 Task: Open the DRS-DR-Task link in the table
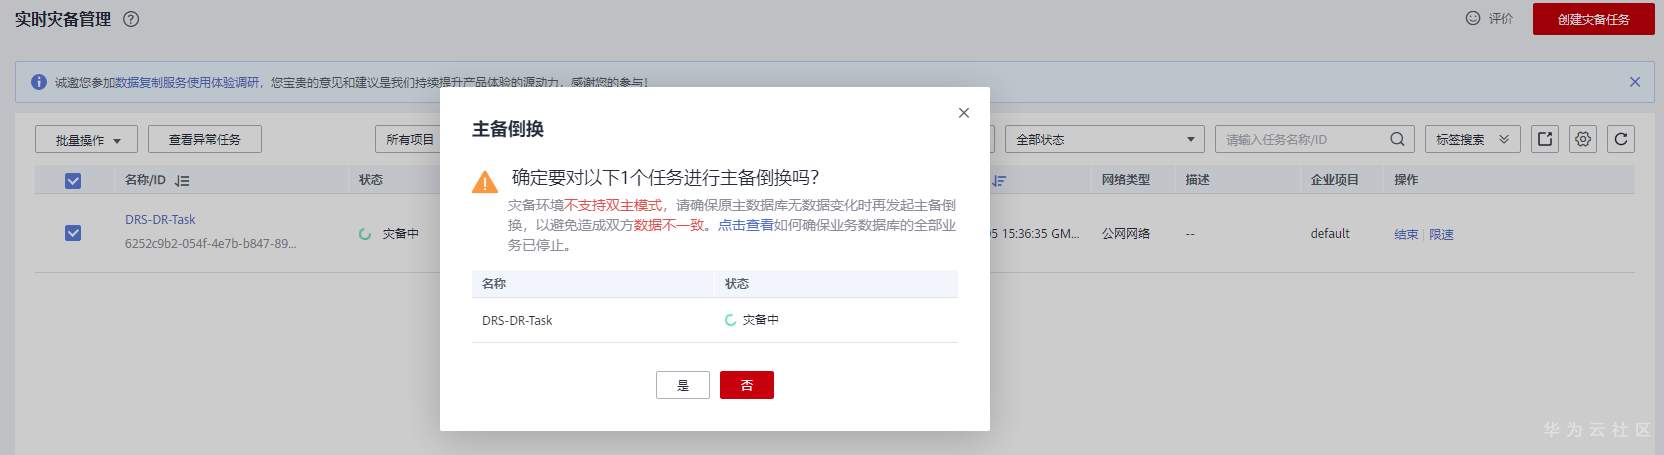click(160, 220)
